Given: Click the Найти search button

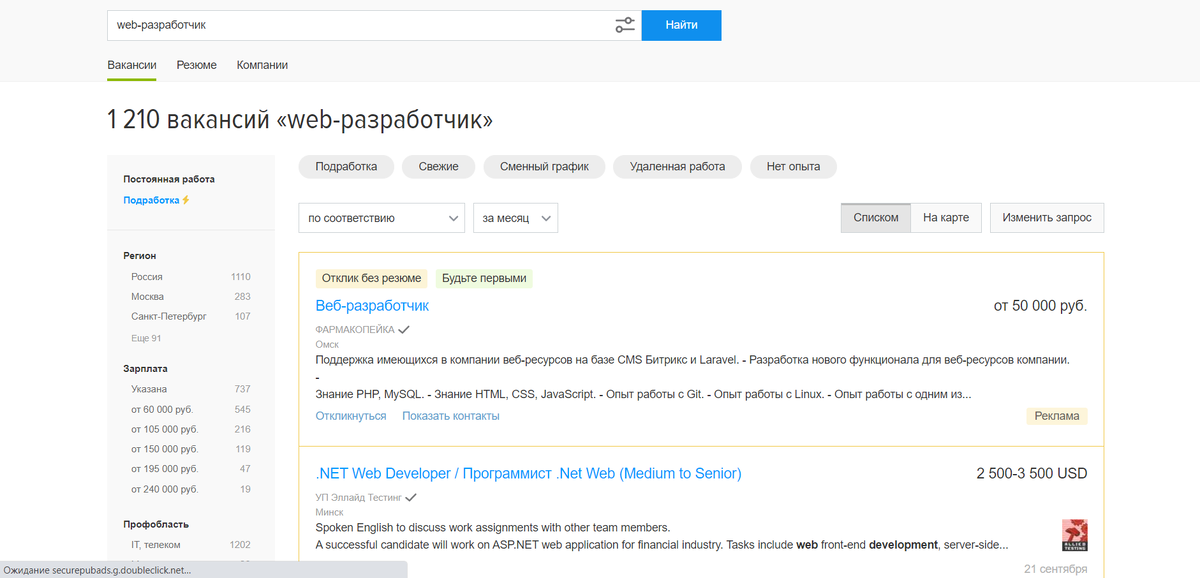Looking at the screenshot, I should pyautogui.click(x=681, y=25).
